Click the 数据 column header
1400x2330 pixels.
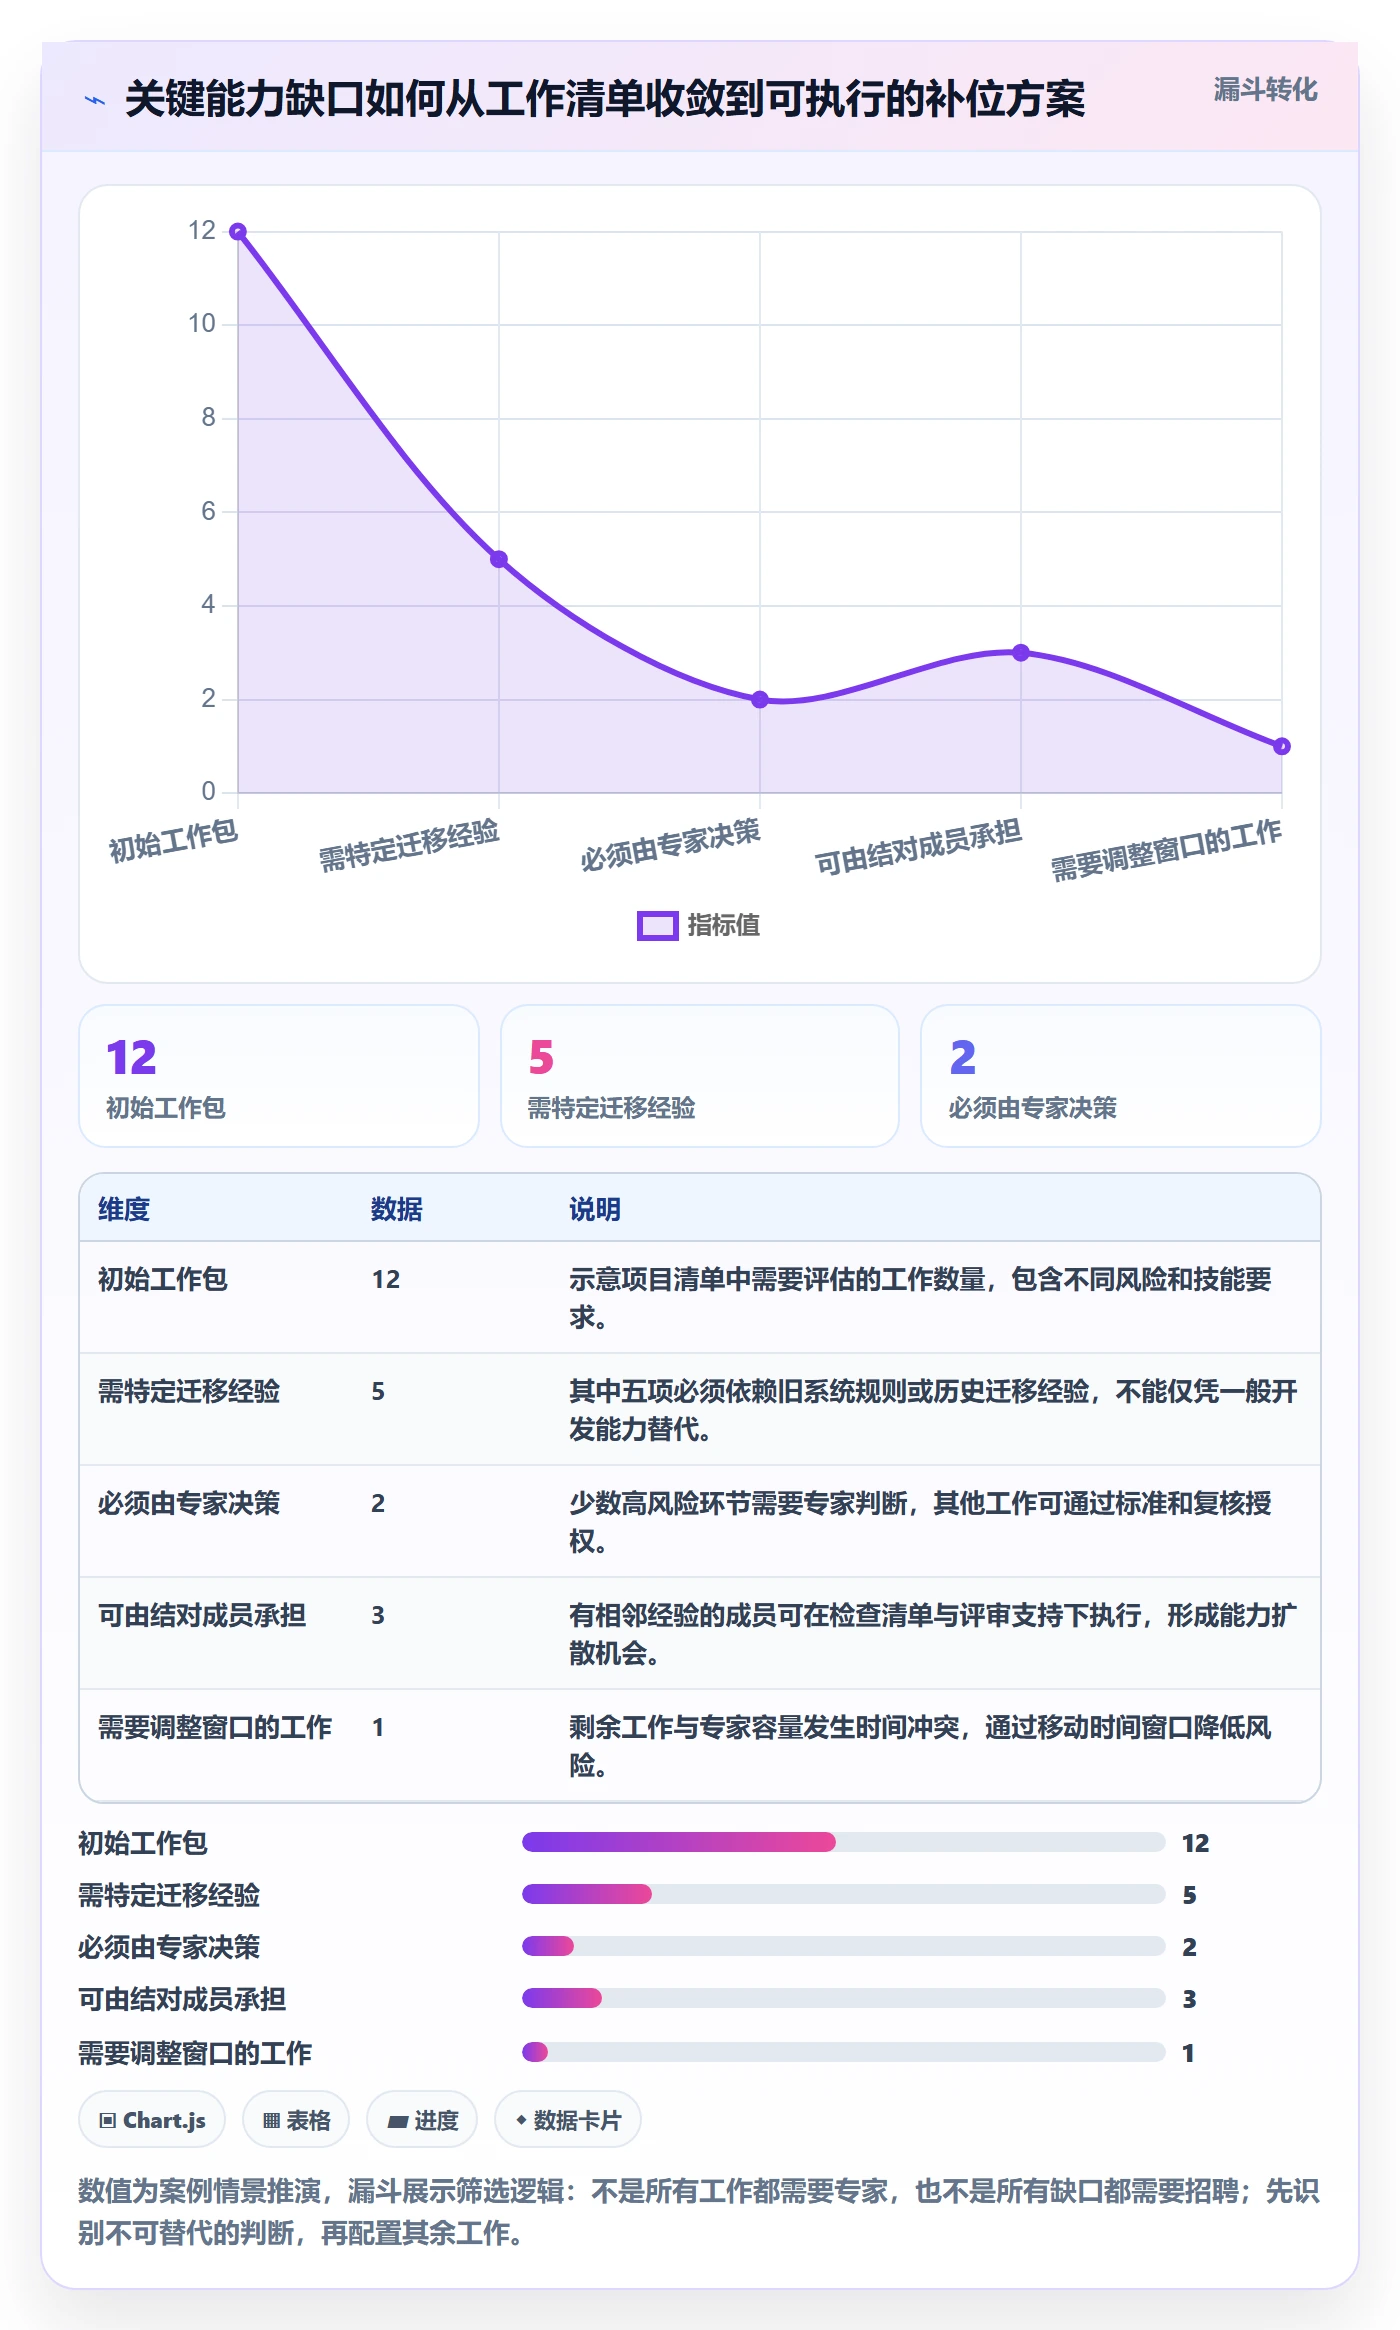pyautogui.click(x=397, y=1209)
